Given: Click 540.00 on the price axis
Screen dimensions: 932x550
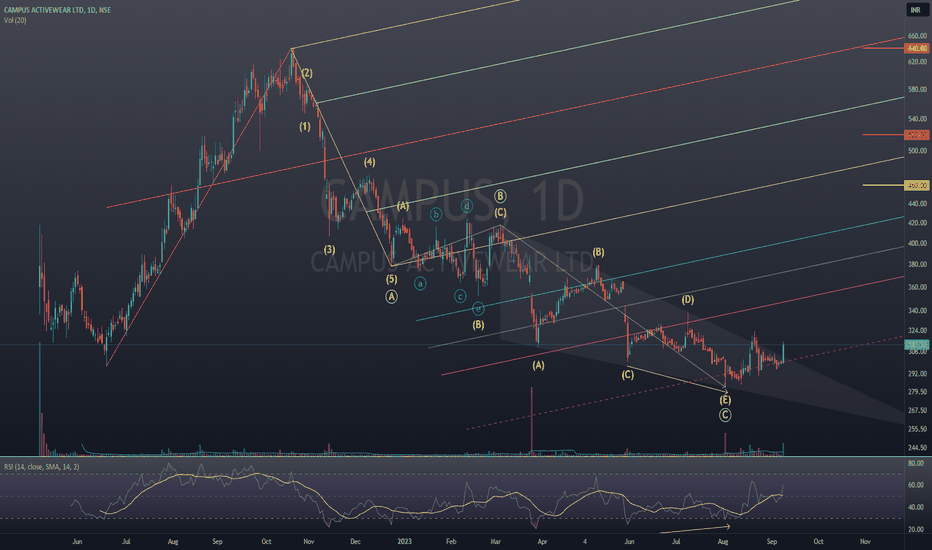Looking at the screenshot, I should coord(917,119).
